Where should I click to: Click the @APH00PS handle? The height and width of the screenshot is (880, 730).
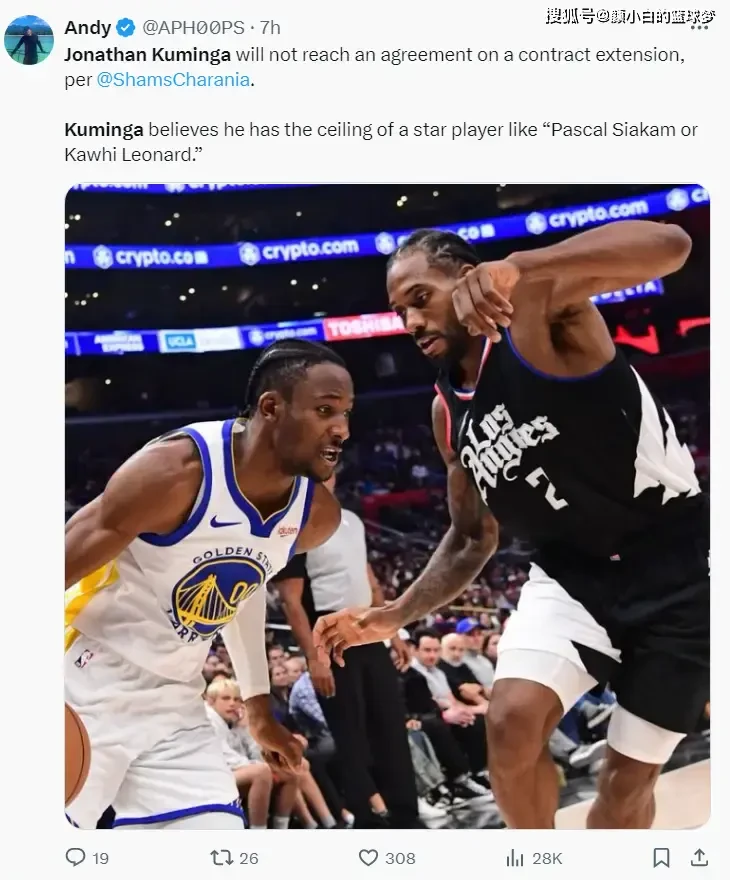point(194,28)
